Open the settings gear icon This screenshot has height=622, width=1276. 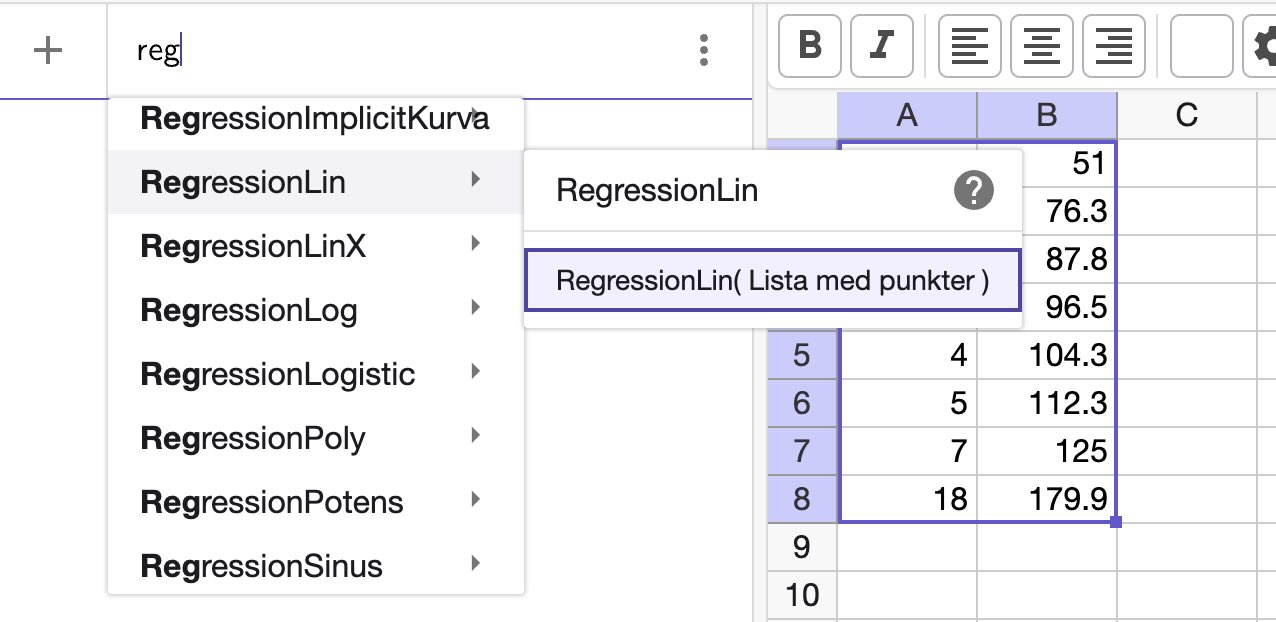pyautogui.click(x=1265, y=46)
